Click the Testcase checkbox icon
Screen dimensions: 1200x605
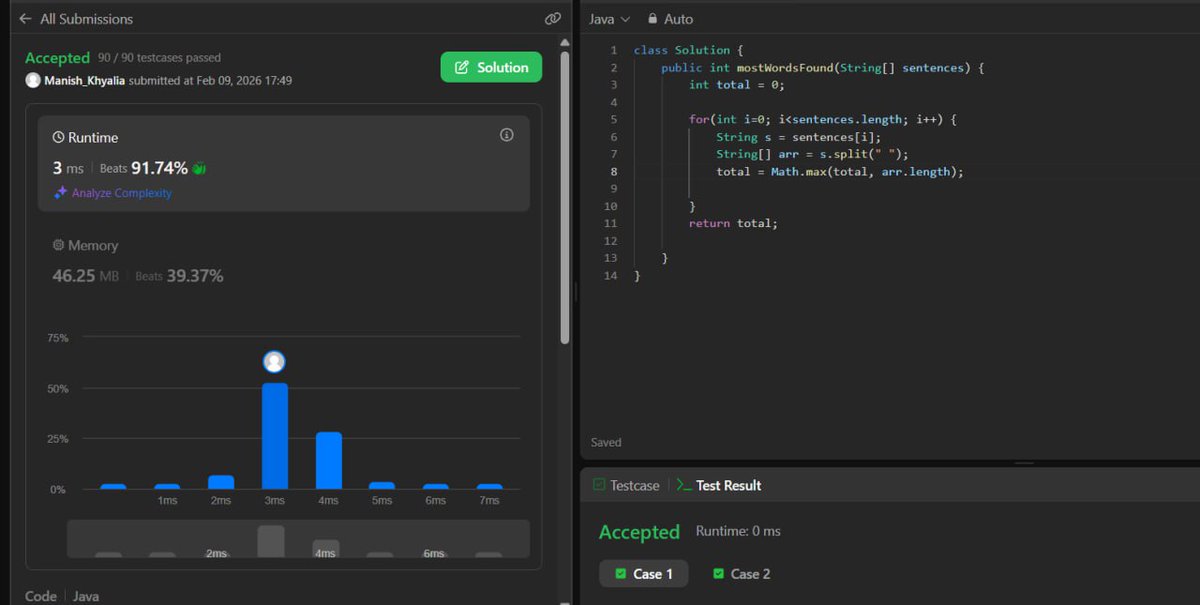pyautogui.click(x=599, y=485)
